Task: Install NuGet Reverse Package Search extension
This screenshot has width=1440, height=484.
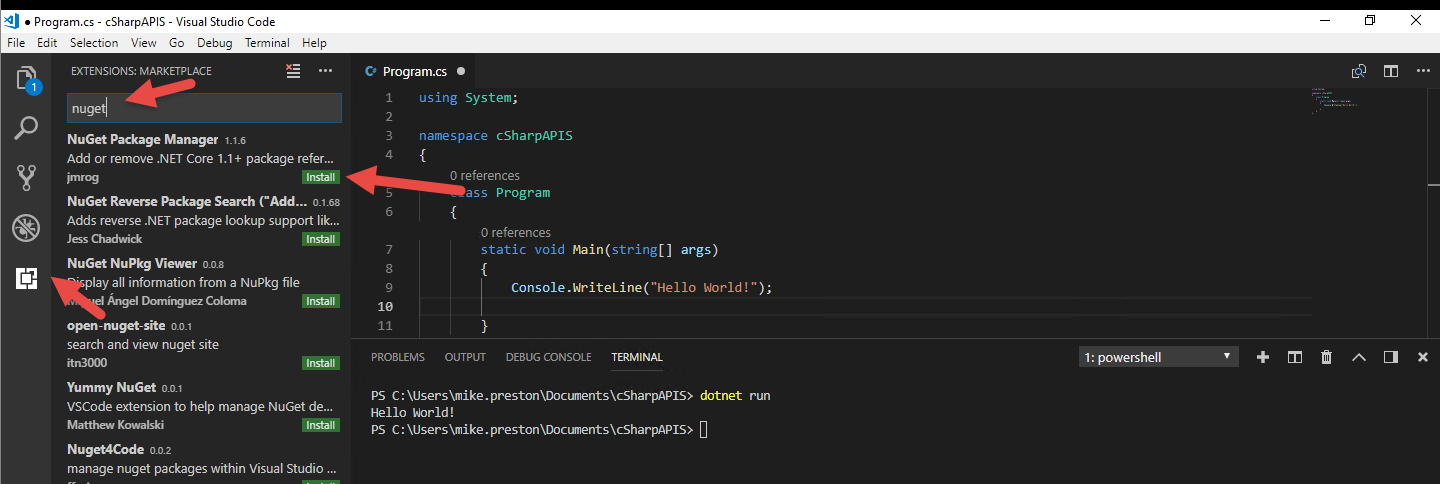Action: [321, 239]
